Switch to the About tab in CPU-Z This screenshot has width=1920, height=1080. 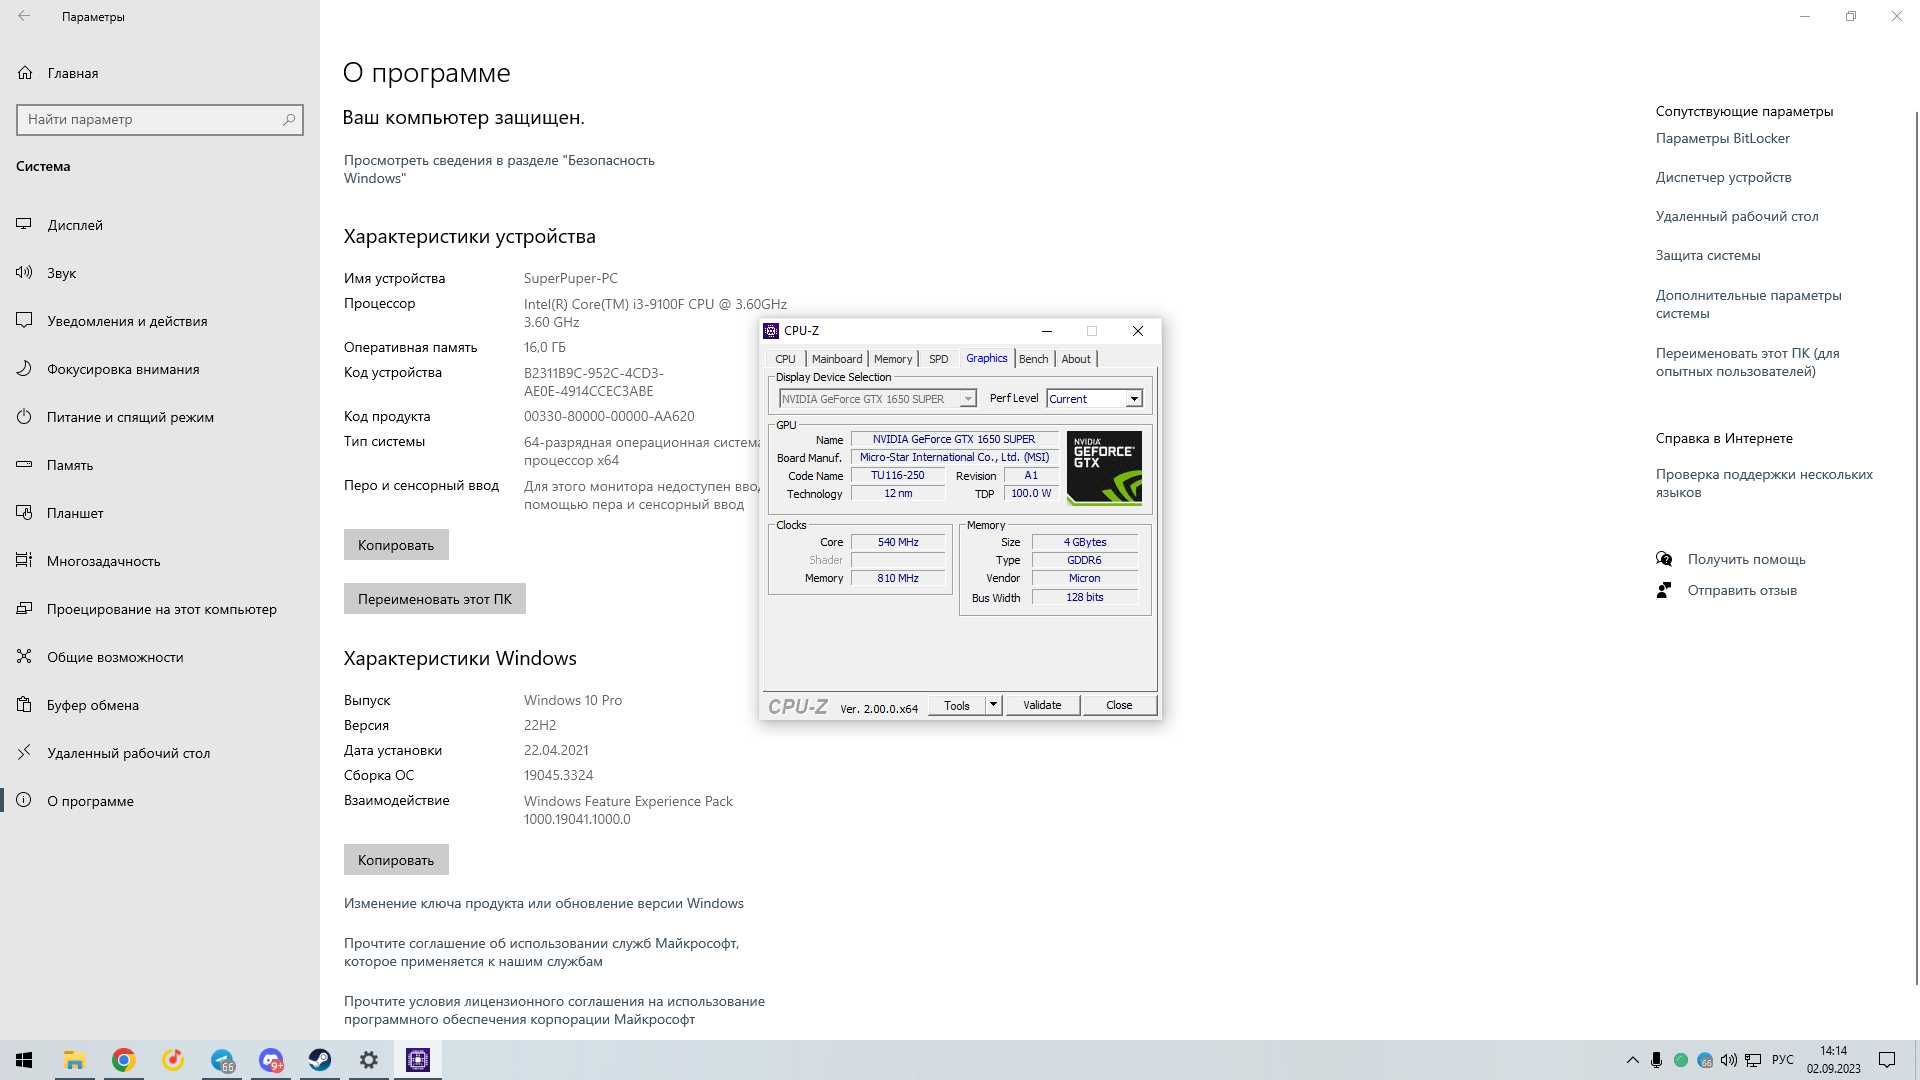click(1076, 359)
